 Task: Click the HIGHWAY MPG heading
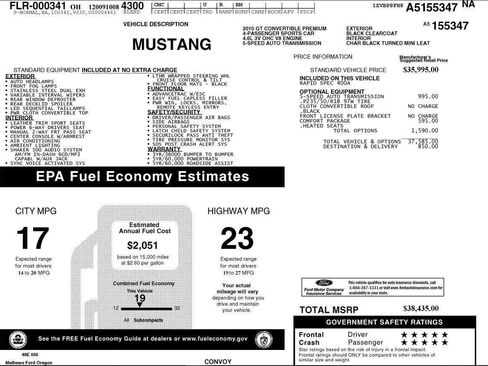tap(239, 211)
